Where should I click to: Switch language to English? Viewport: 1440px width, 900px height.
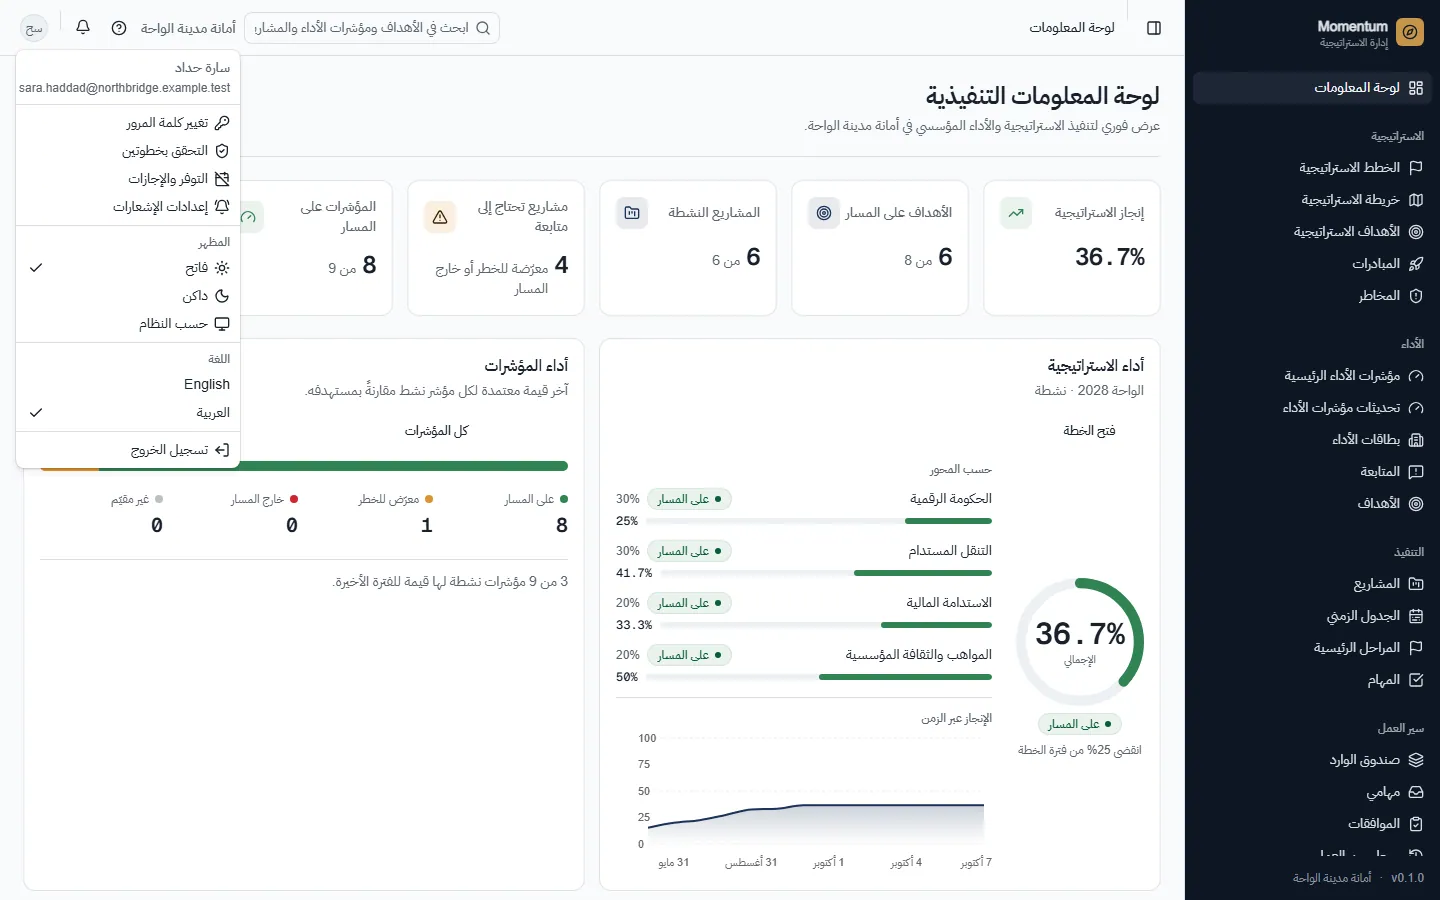(x=128, y=384)
